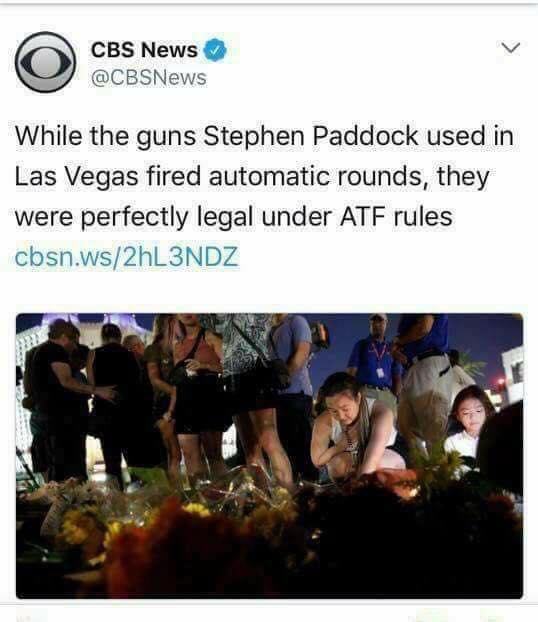Tap the tweet line about Las Vegas
Viewport: 538px width, 622px height.
[x=252, y=176]
